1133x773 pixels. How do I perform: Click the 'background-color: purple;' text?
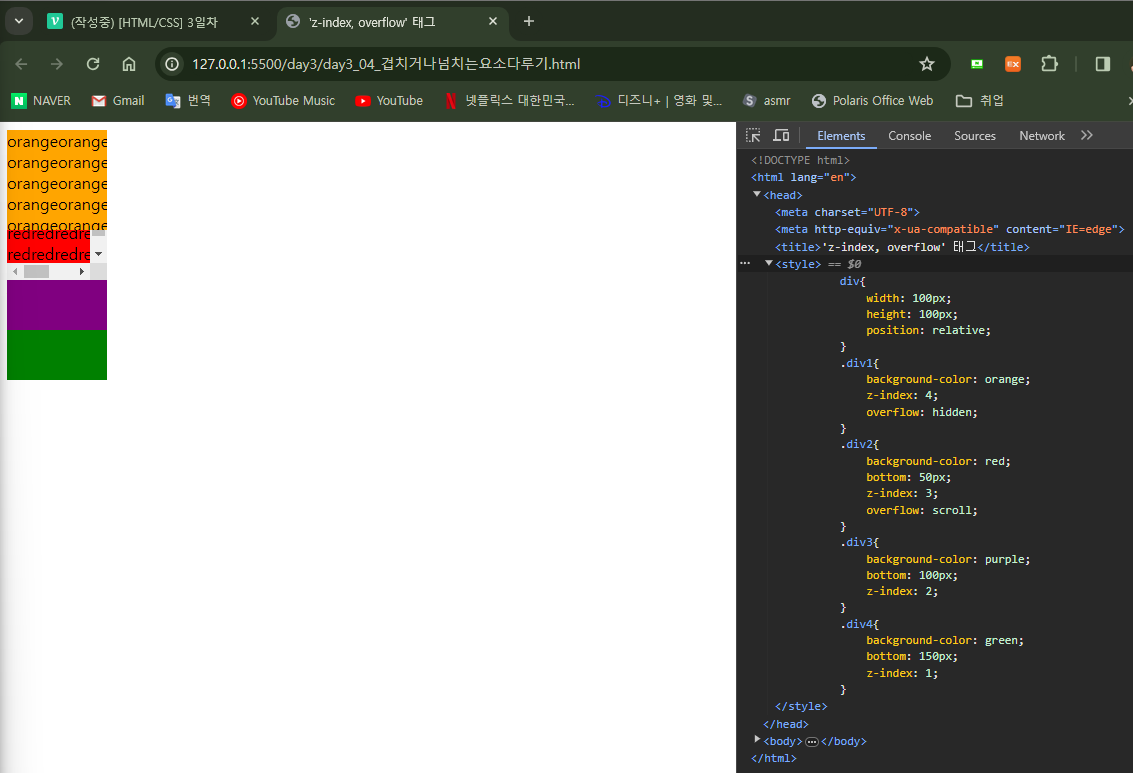pyautogui.click(x=947, y=560)
